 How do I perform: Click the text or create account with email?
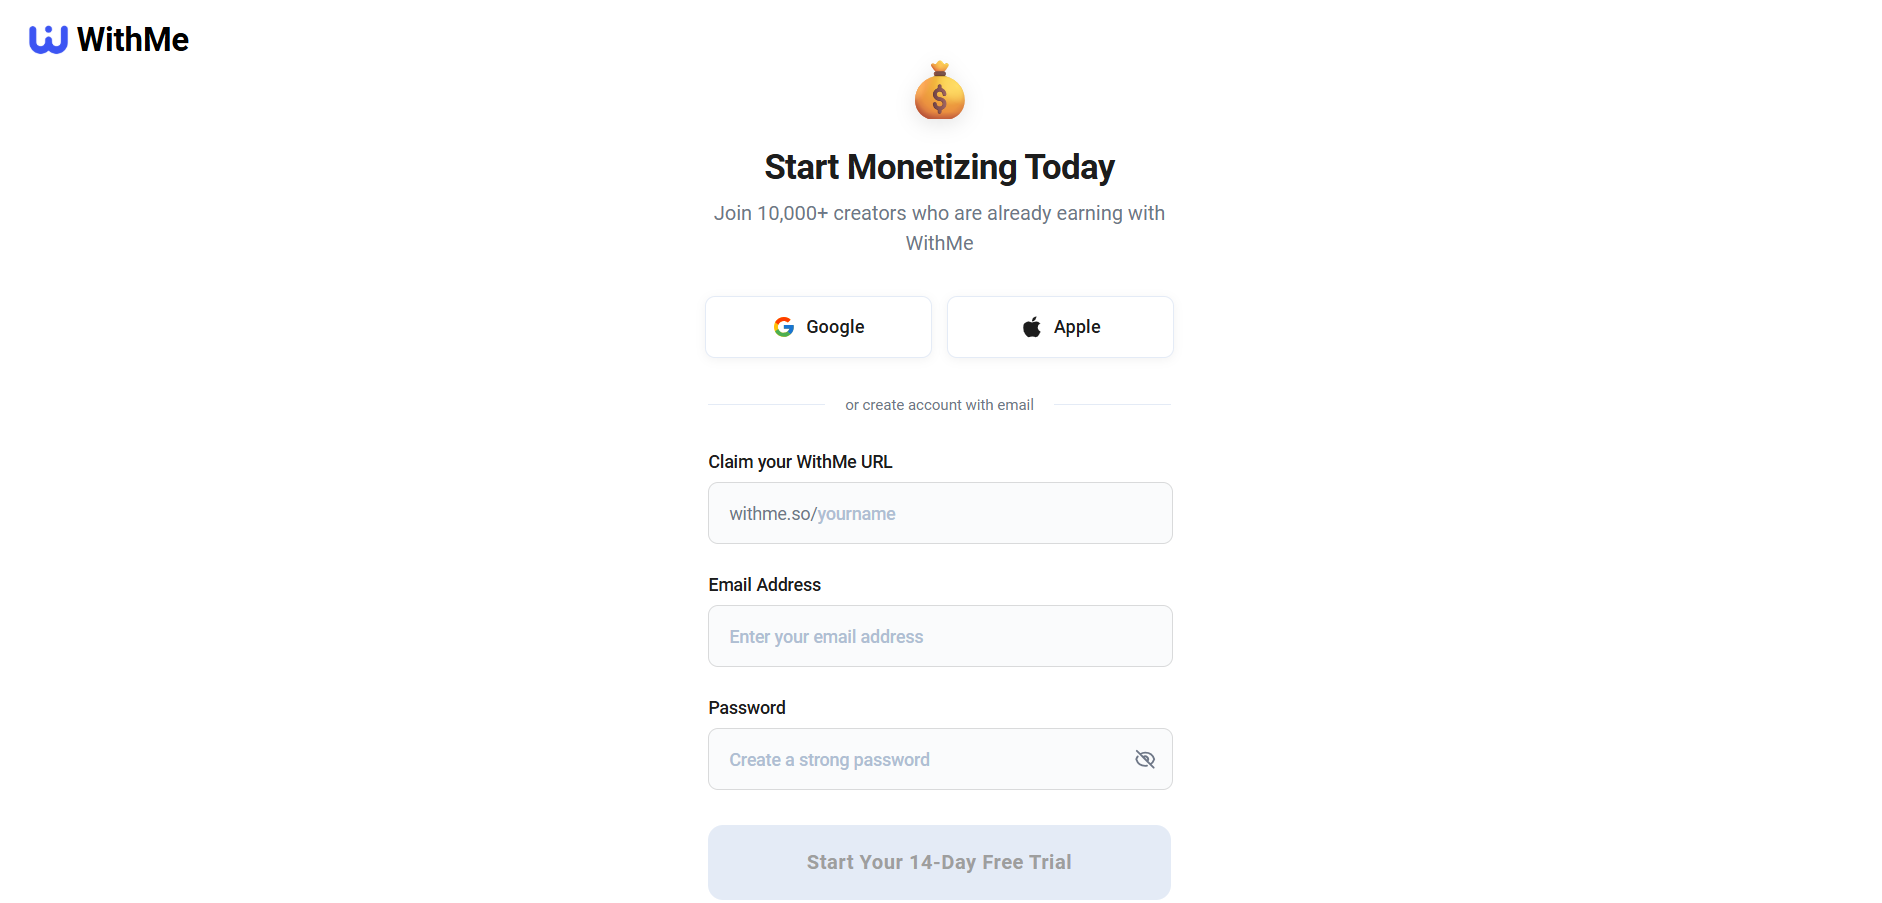tap(938, 404)
